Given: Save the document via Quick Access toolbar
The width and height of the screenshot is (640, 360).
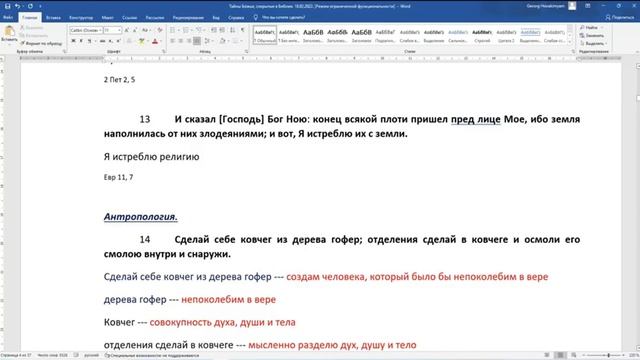Looking at the screenshot, I should [x=7, y=6].
